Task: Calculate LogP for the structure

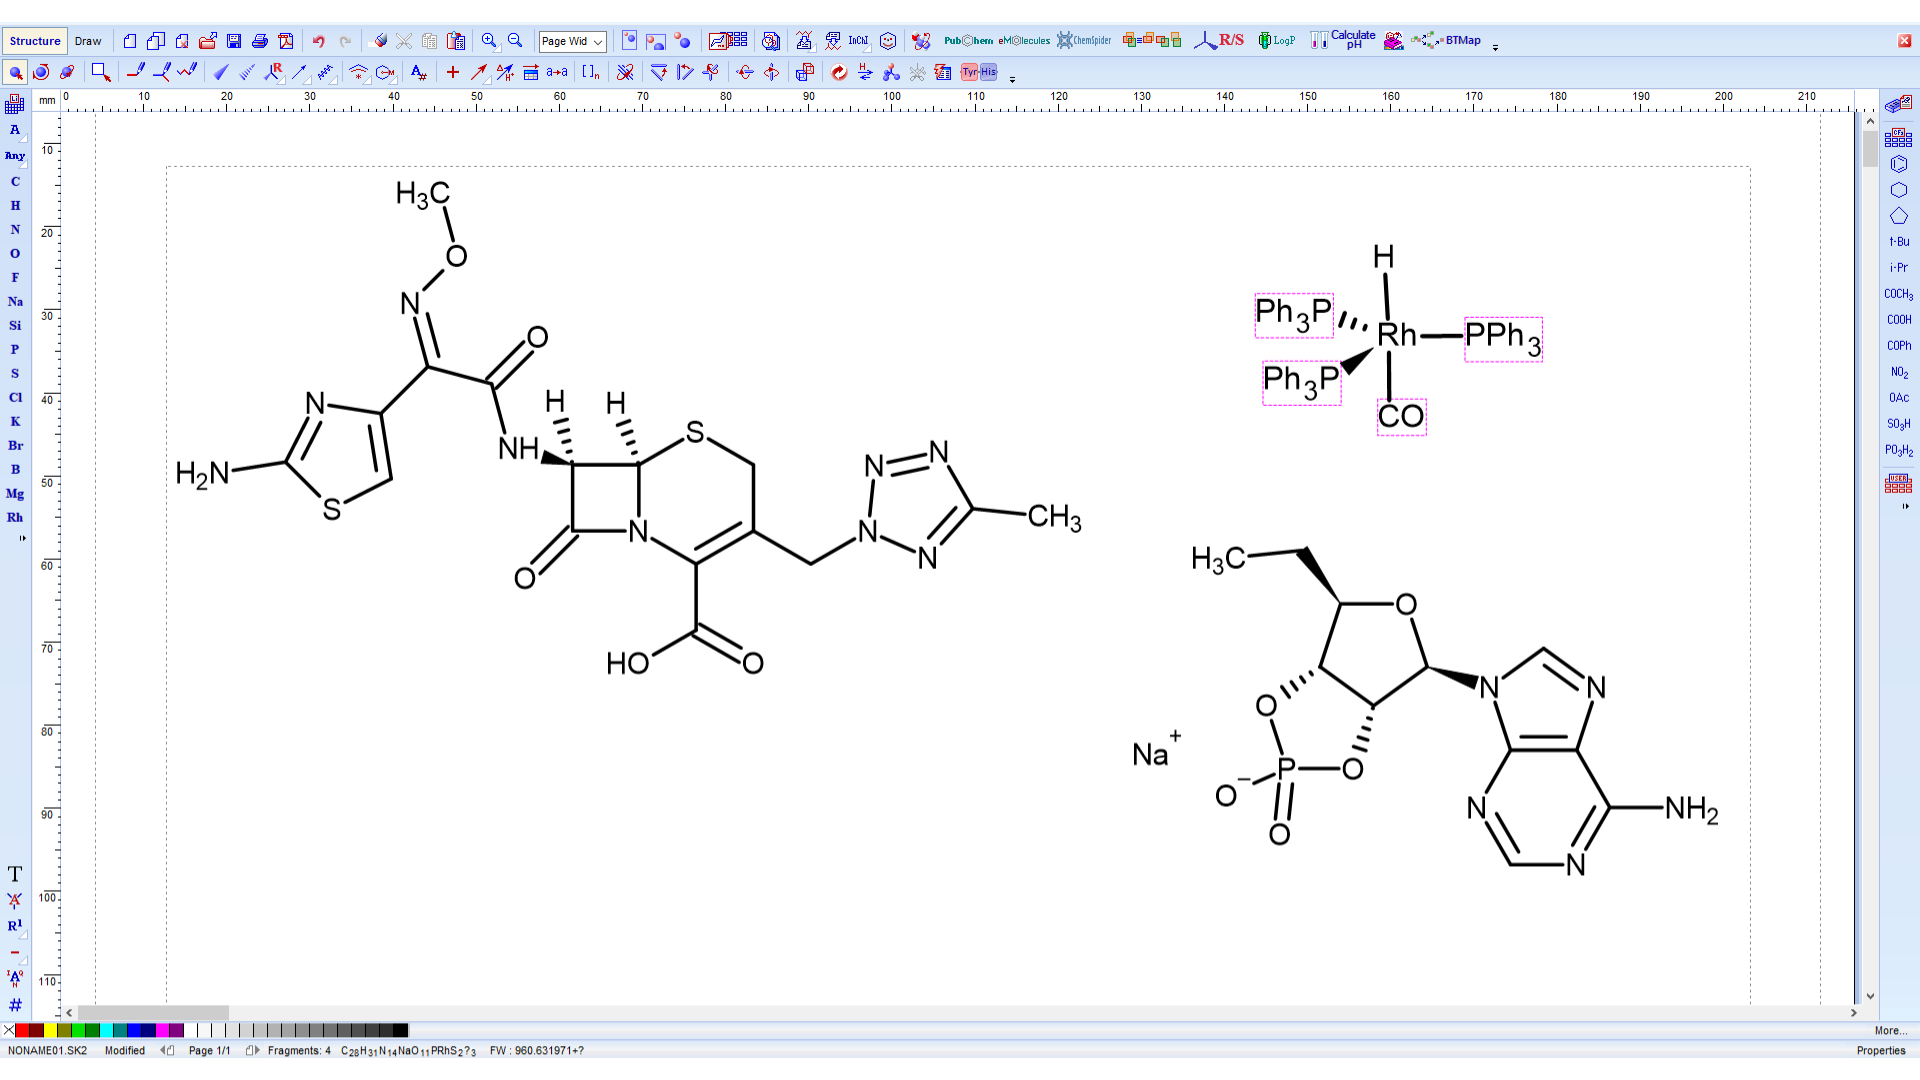Action: [x=1277, y=41]
